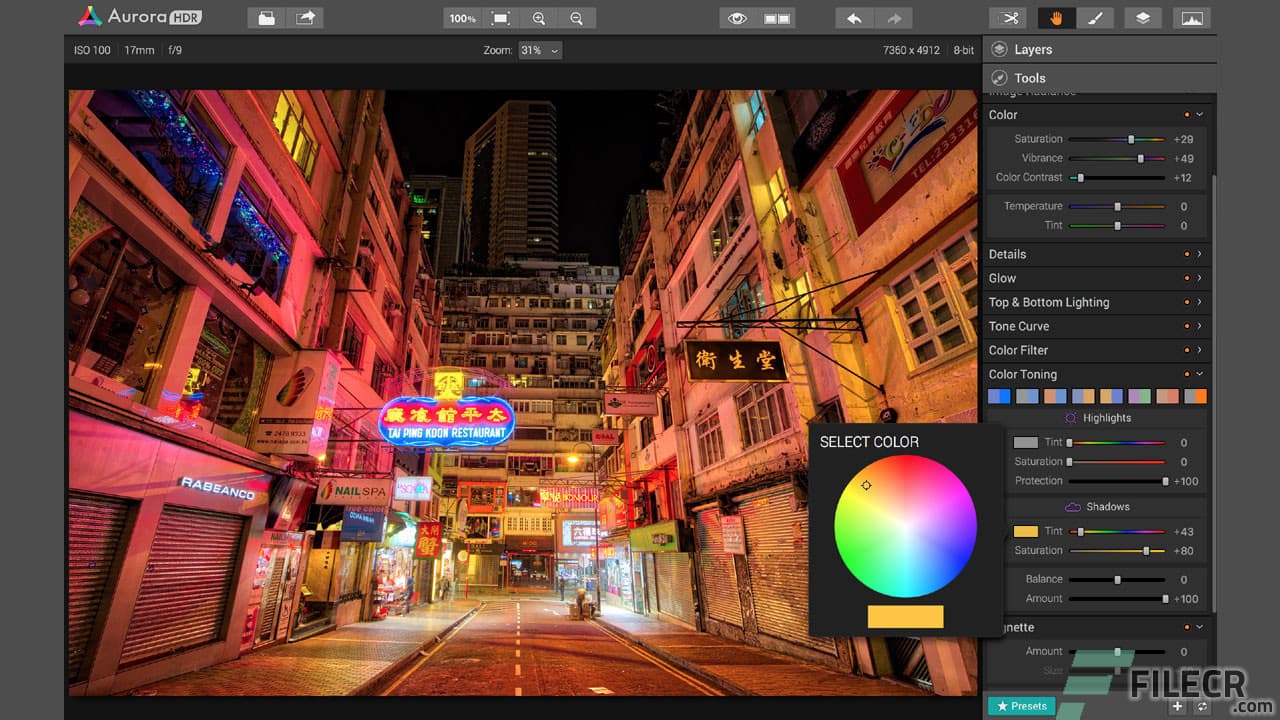Image resolution: width=1280 pixels, height=720 pixels.
Task: Select the Crop tool in the top toolbar
Action: pyautogui.click(x=1008, y=17)
